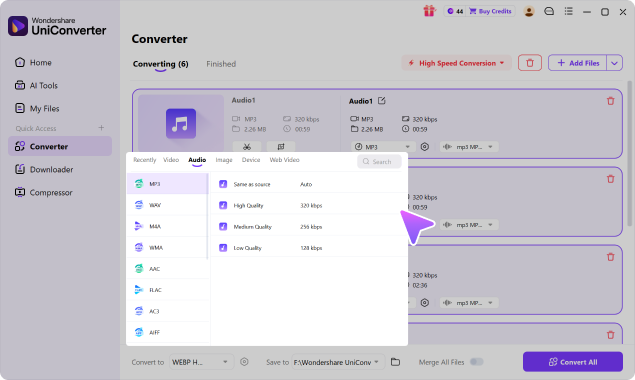The height and width of the screenshot is (380, 635).
Task: Select M4A format in the list
Action: coord(167,226)
